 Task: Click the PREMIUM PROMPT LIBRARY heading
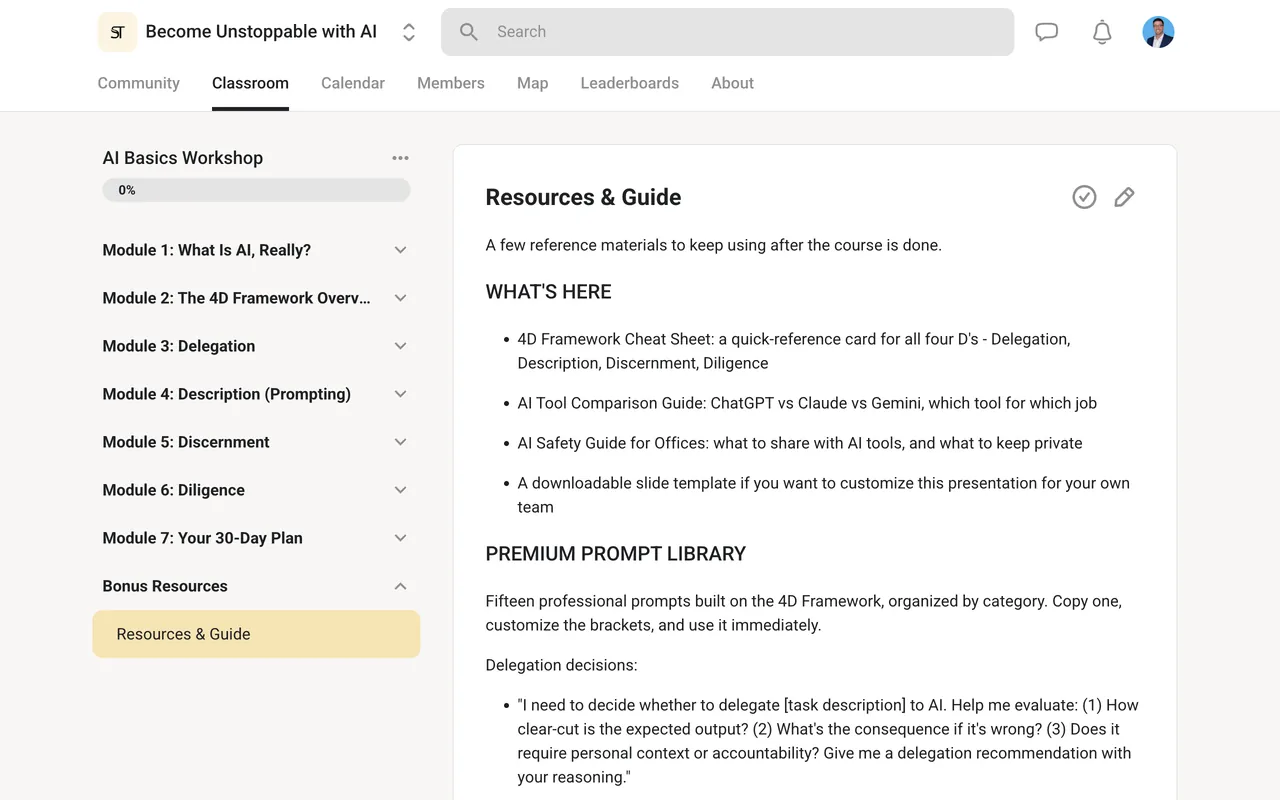616,554
